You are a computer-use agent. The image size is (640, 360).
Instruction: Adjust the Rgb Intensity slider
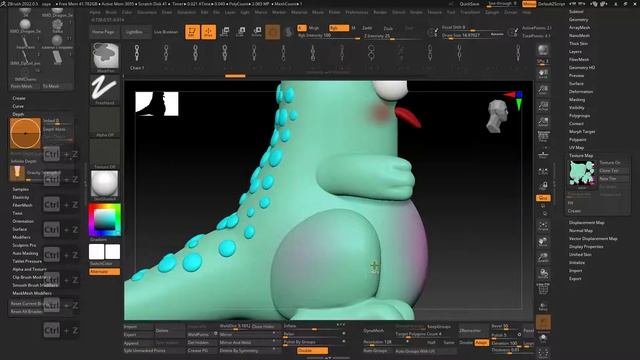click(x=329, y=36)
